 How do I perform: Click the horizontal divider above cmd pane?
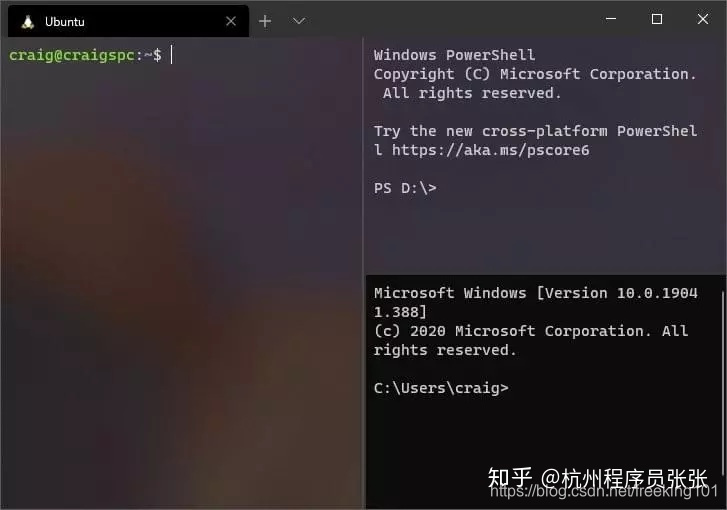coord(546,274)
